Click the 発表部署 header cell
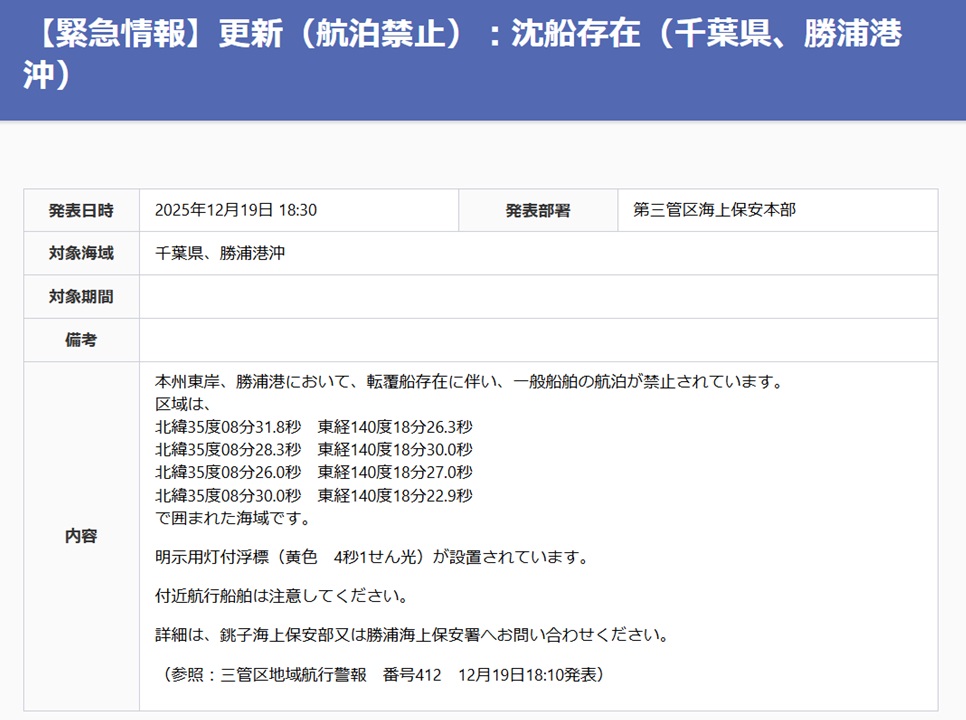The image size is (966, 720). [537, 210]
